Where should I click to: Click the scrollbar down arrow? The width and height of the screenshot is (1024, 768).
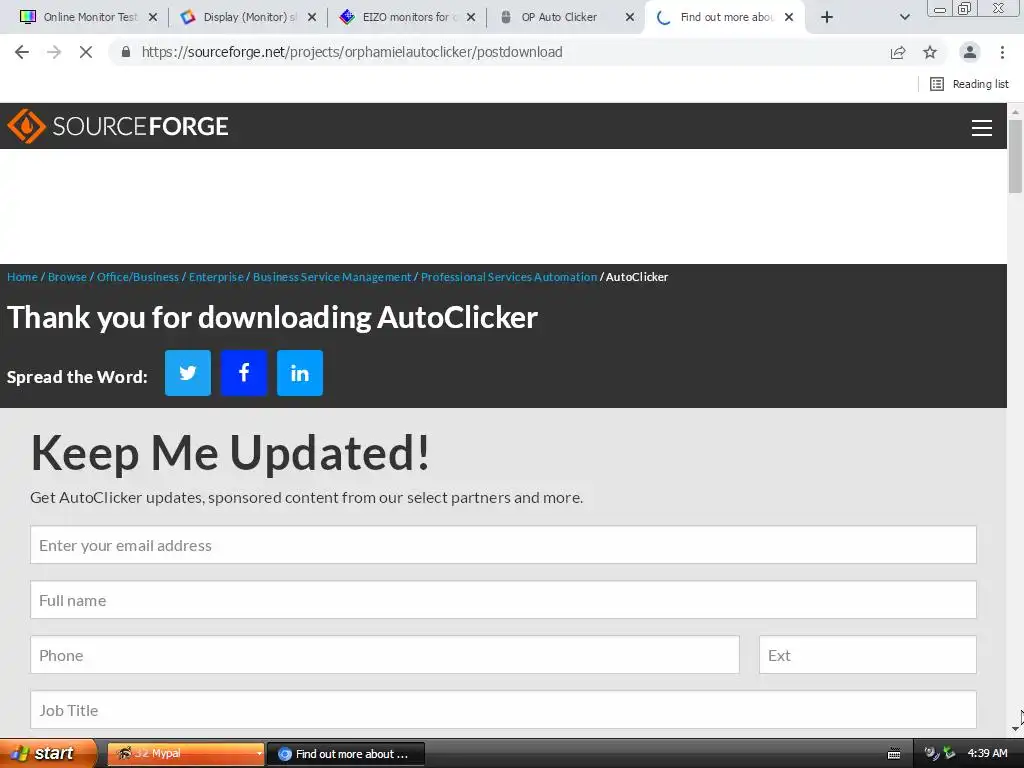tap(1015, 728)
